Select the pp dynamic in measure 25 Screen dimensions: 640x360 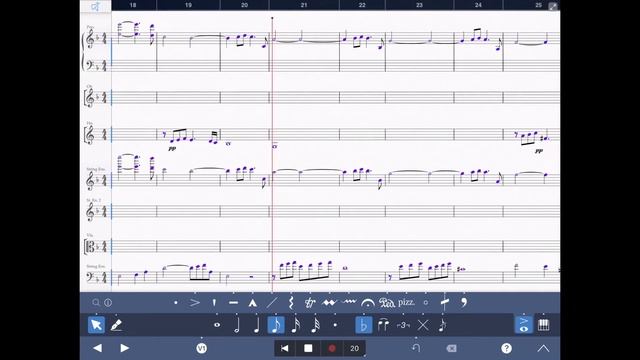pos(539,151)
